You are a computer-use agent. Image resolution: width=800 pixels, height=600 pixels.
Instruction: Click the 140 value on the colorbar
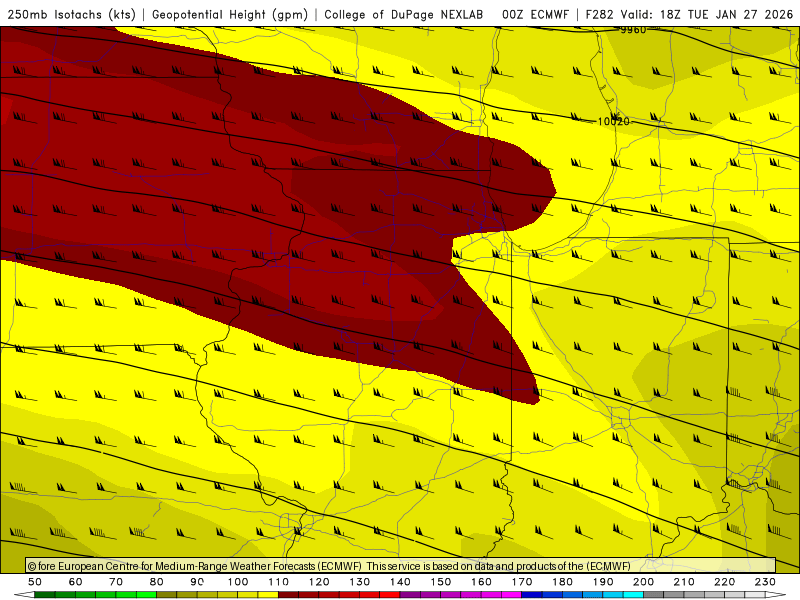(x=400, y=582)
